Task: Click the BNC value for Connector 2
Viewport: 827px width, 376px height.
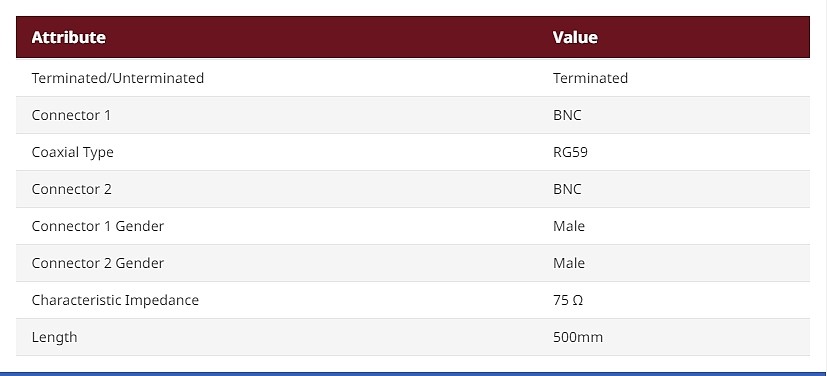Action: [567, 189]
